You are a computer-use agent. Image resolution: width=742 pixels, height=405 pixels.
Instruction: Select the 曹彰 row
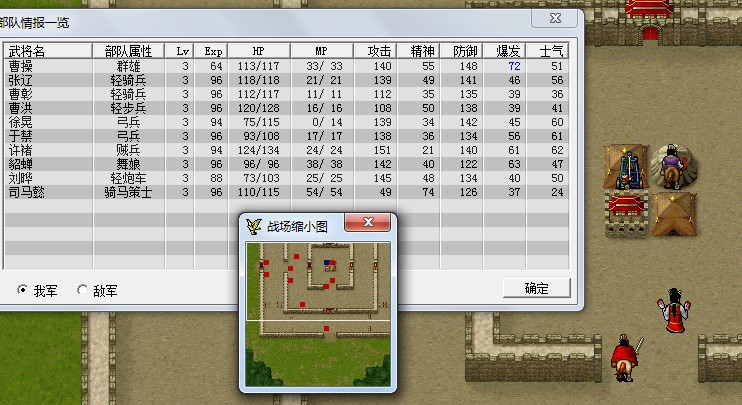pos(286,94)
